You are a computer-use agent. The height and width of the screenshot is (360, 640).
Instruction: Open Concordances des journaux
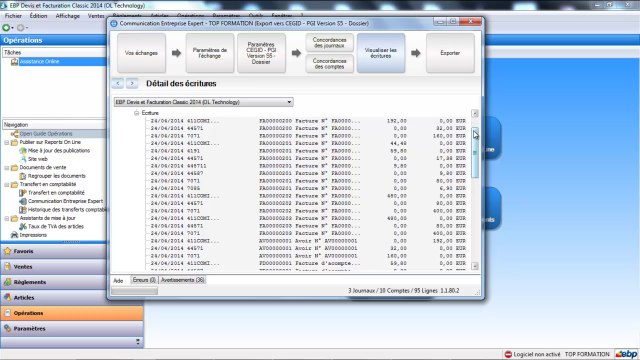click(329, 43)
